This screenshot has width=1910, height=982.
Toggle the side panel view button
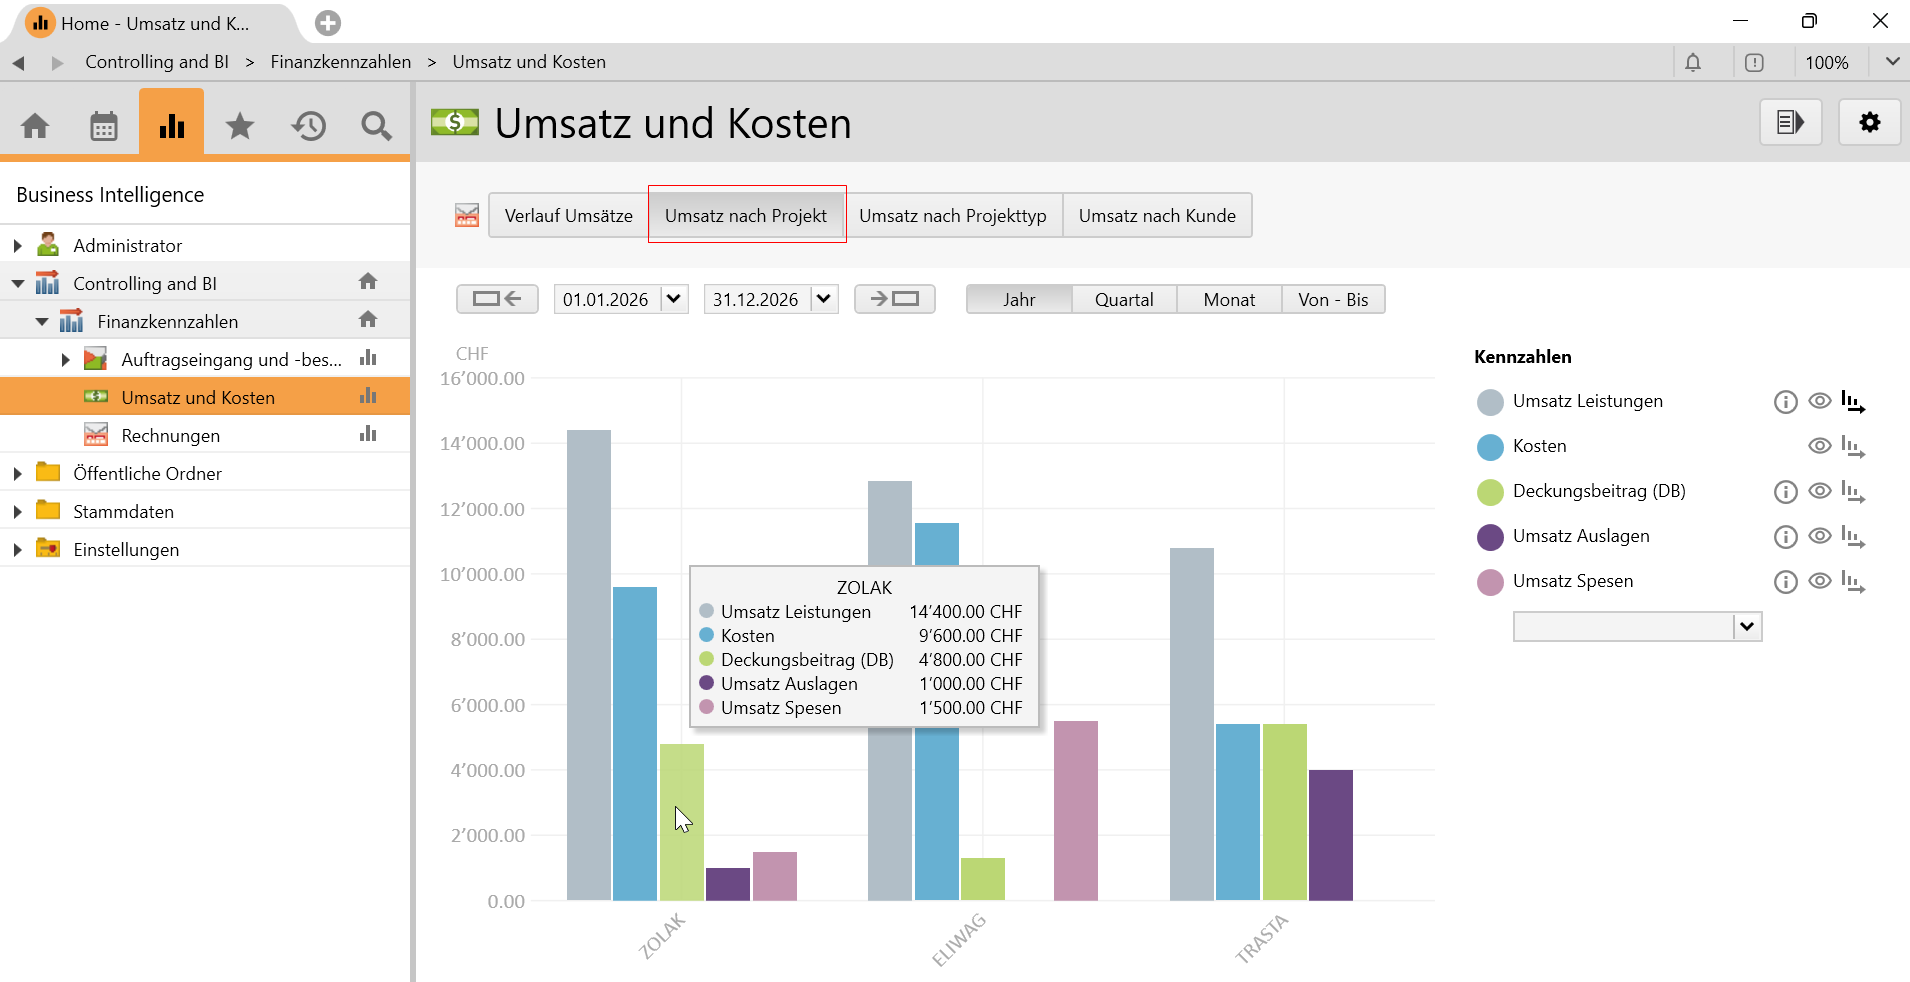coord(1790,123)
